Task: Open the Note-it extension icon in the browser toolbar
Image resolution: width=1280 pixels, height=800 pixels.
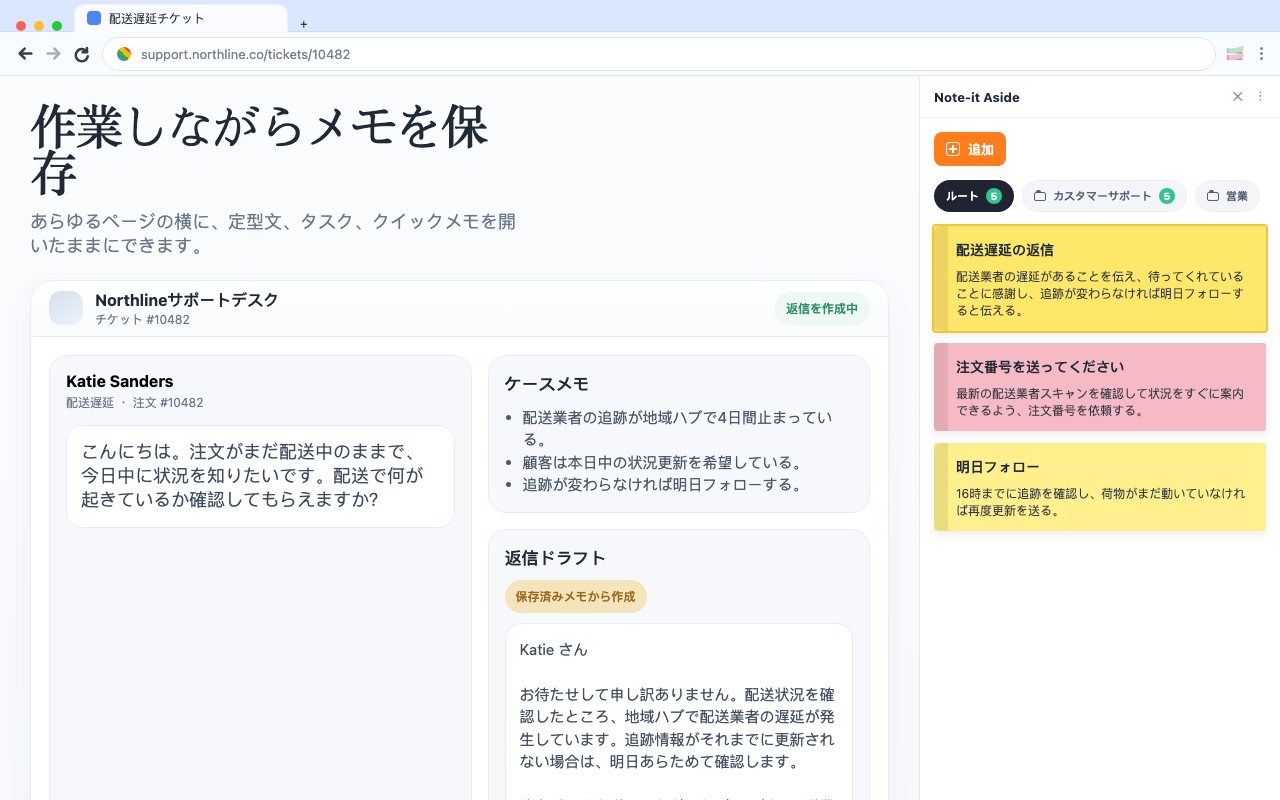Action: (1234, 54)
